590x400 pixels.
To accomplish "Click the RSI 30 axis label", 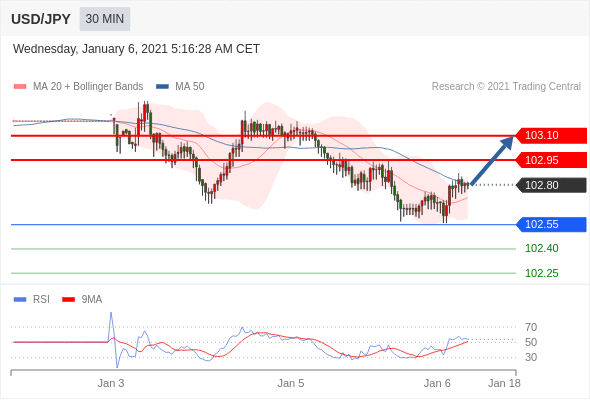I will click(531, 357).
